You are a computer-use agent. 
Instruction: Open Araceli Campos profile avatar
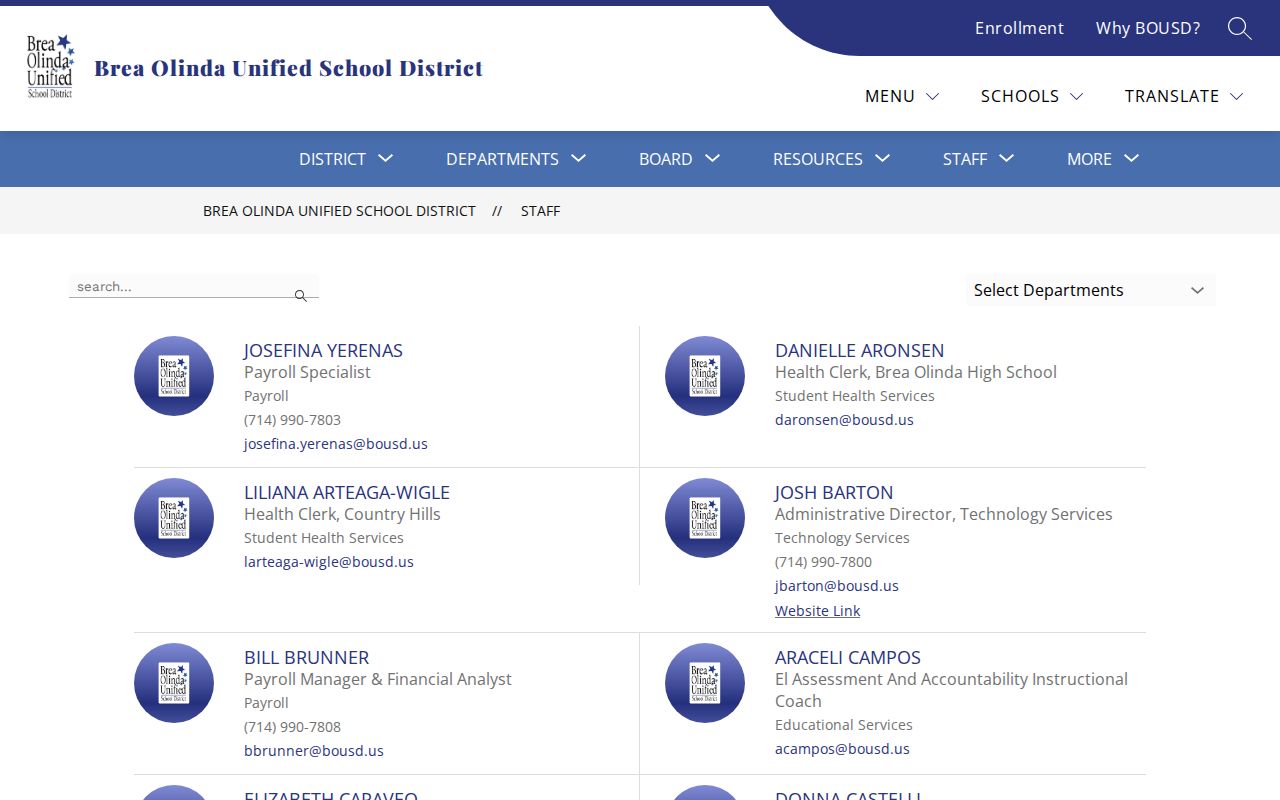click(705, 683)
